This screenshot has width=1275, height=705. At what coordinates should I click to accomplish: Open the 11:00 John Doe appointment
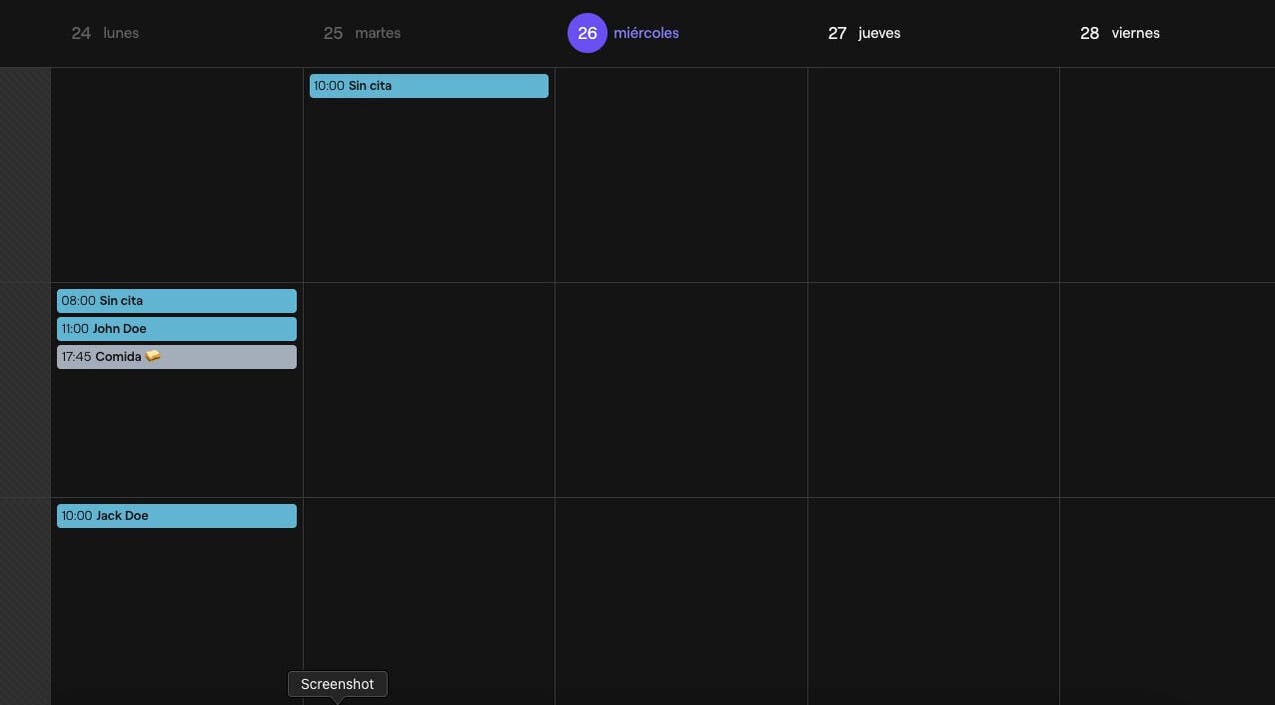point(176,329)
